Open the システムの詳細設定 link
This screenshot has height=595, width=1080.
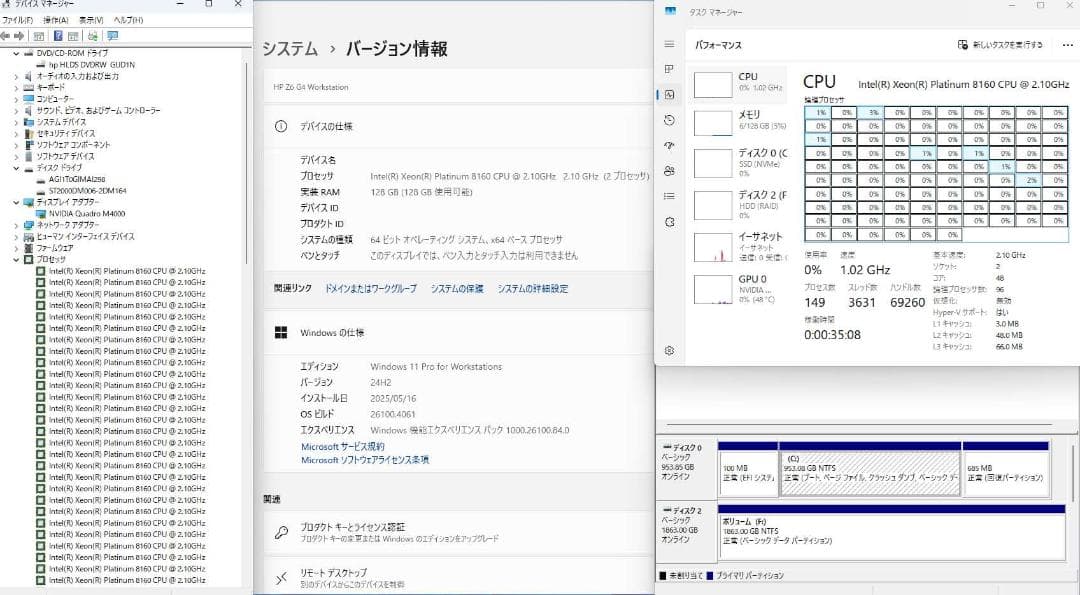pos(531,289)
